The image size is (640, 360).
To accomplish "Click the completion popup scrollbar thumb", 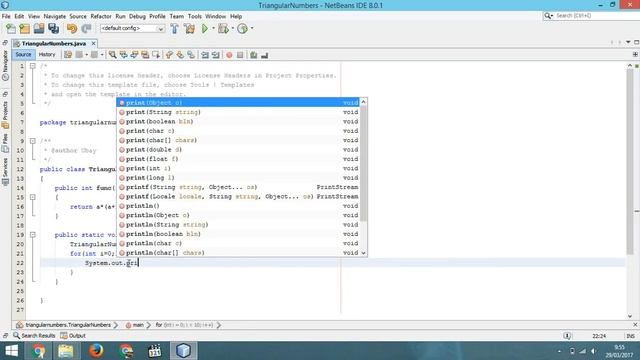I will pyautogui.click(x=363, y=163).
